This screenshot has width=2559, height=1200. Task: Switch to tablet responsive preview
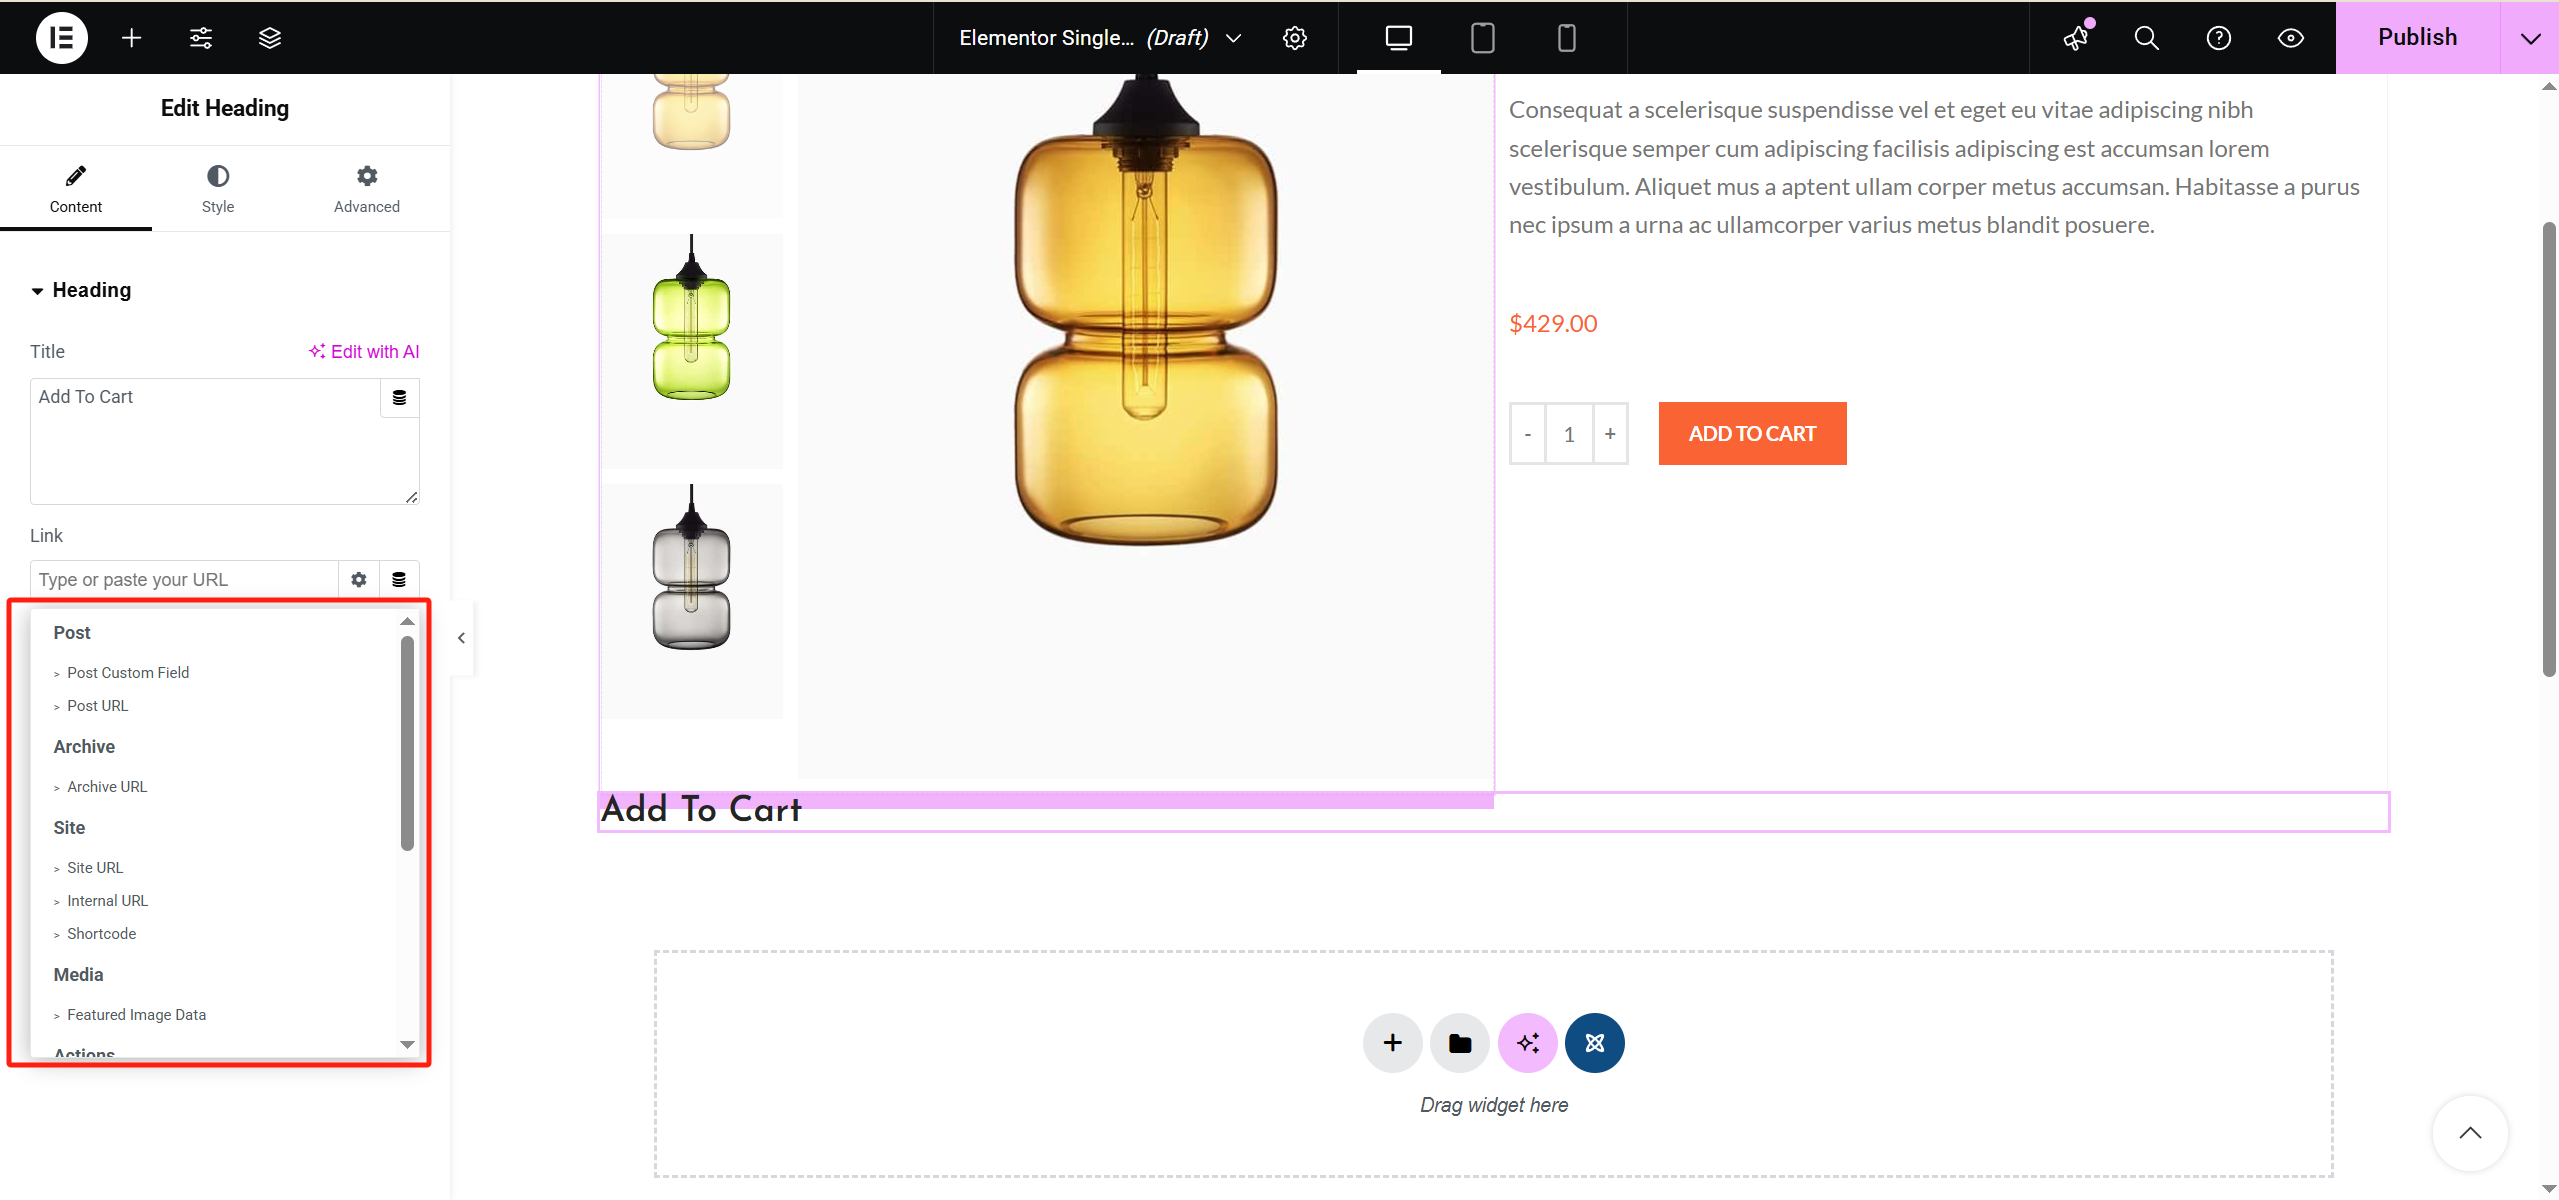point(1482,37)
